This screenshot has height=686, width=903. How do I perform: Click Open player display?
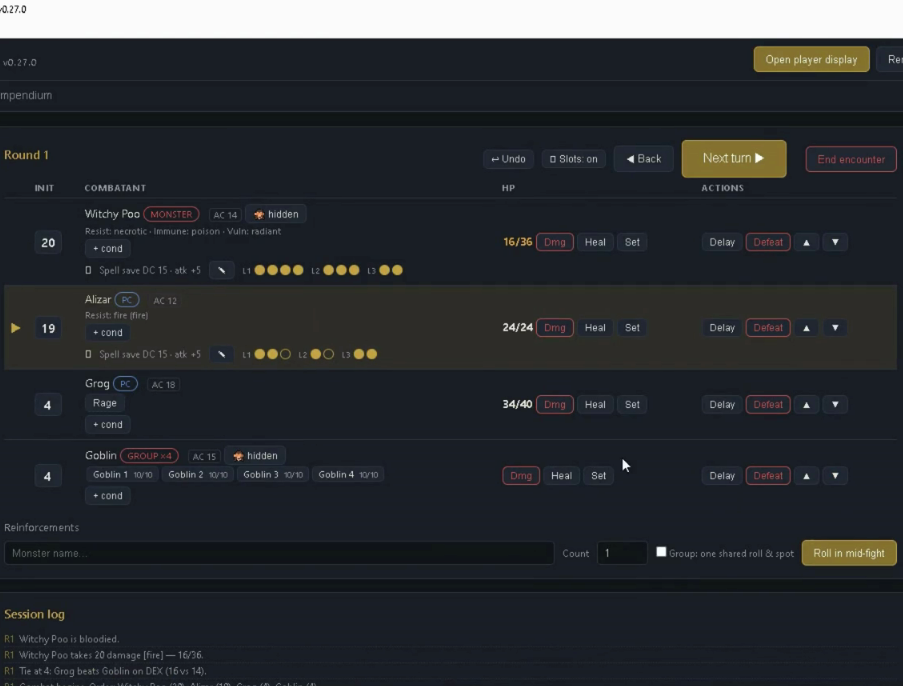click(811, 59)
